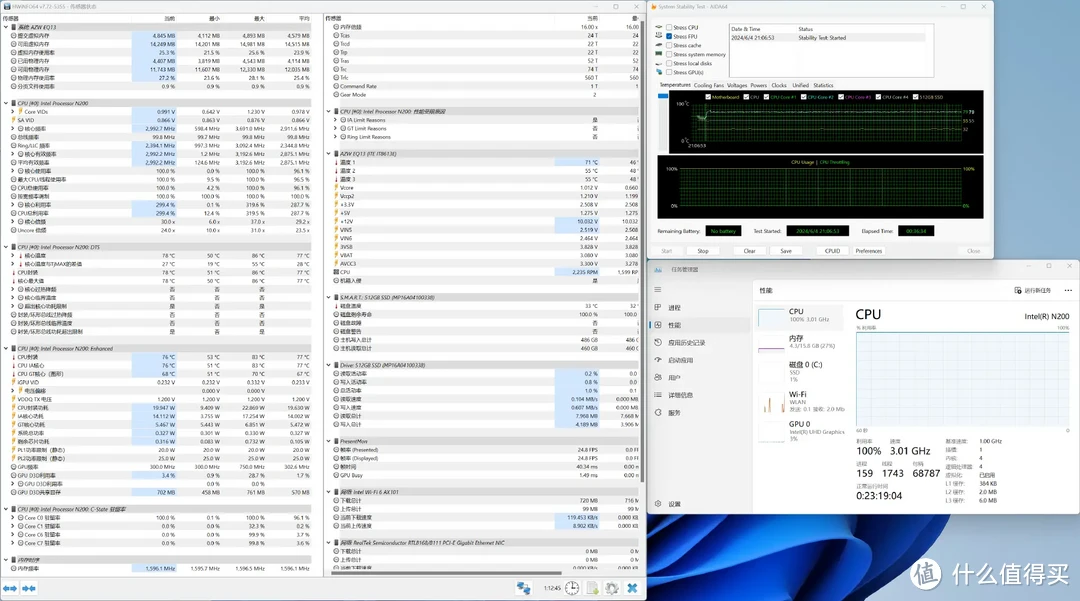1080x601 pixels.
Task: Untick CPU Core #4 graph legend checkbox
Action: [x=878, y=97]
